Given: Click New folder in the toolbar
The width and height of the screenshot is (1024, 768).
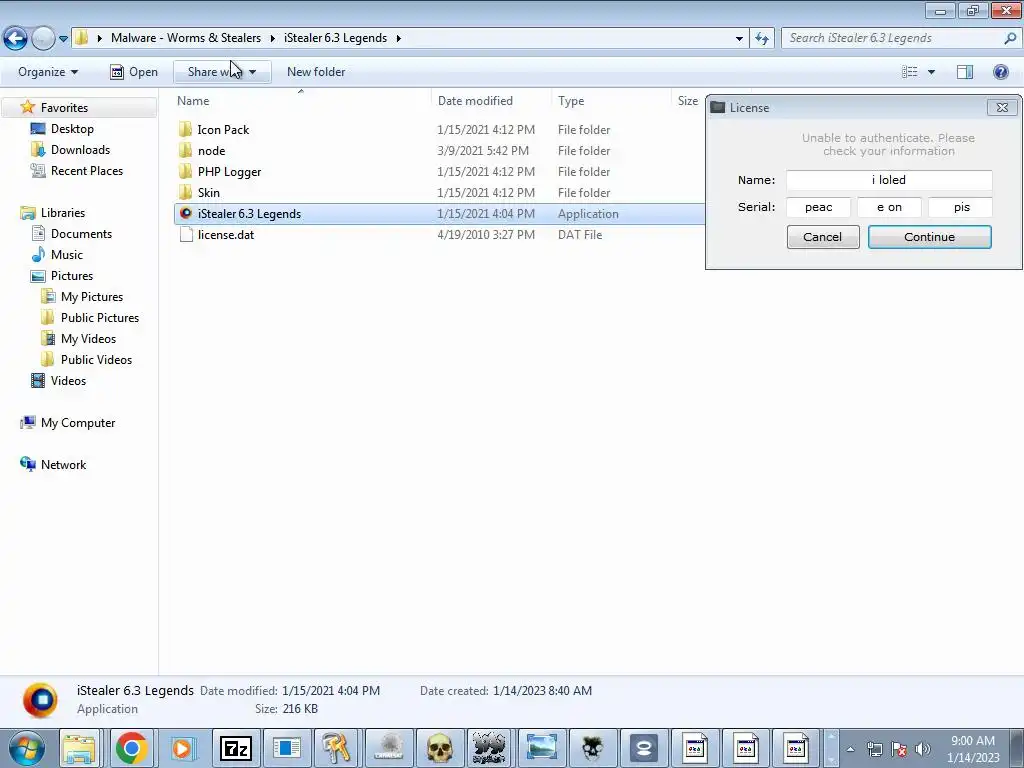Looking at the screenshot, I should (316, 72).
